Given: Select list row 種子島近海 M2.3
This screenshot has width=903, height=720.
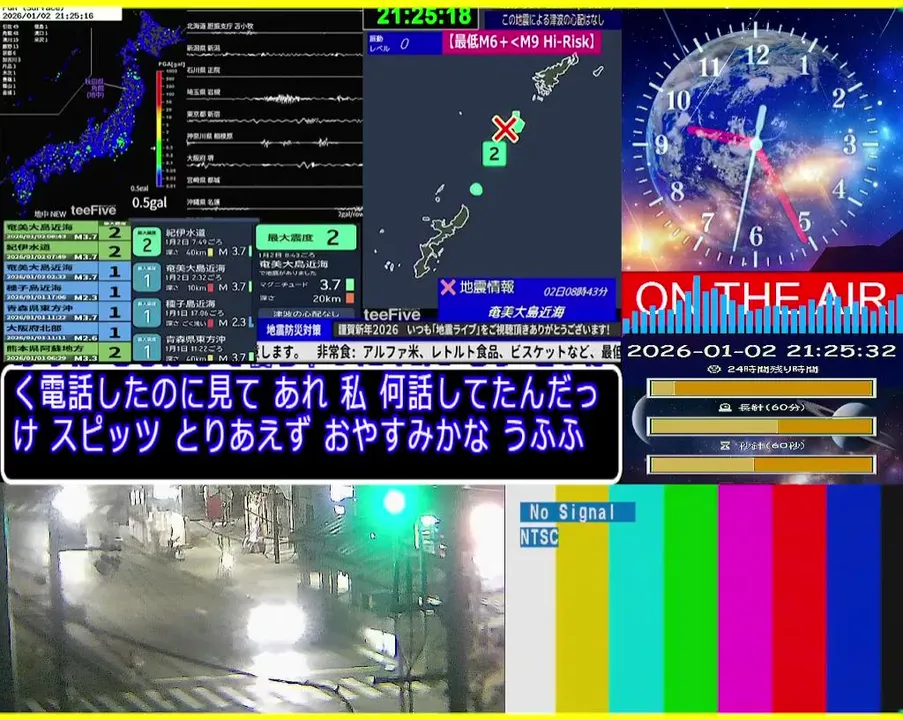Looking at the screenshot, I should (x=67, y=292).
